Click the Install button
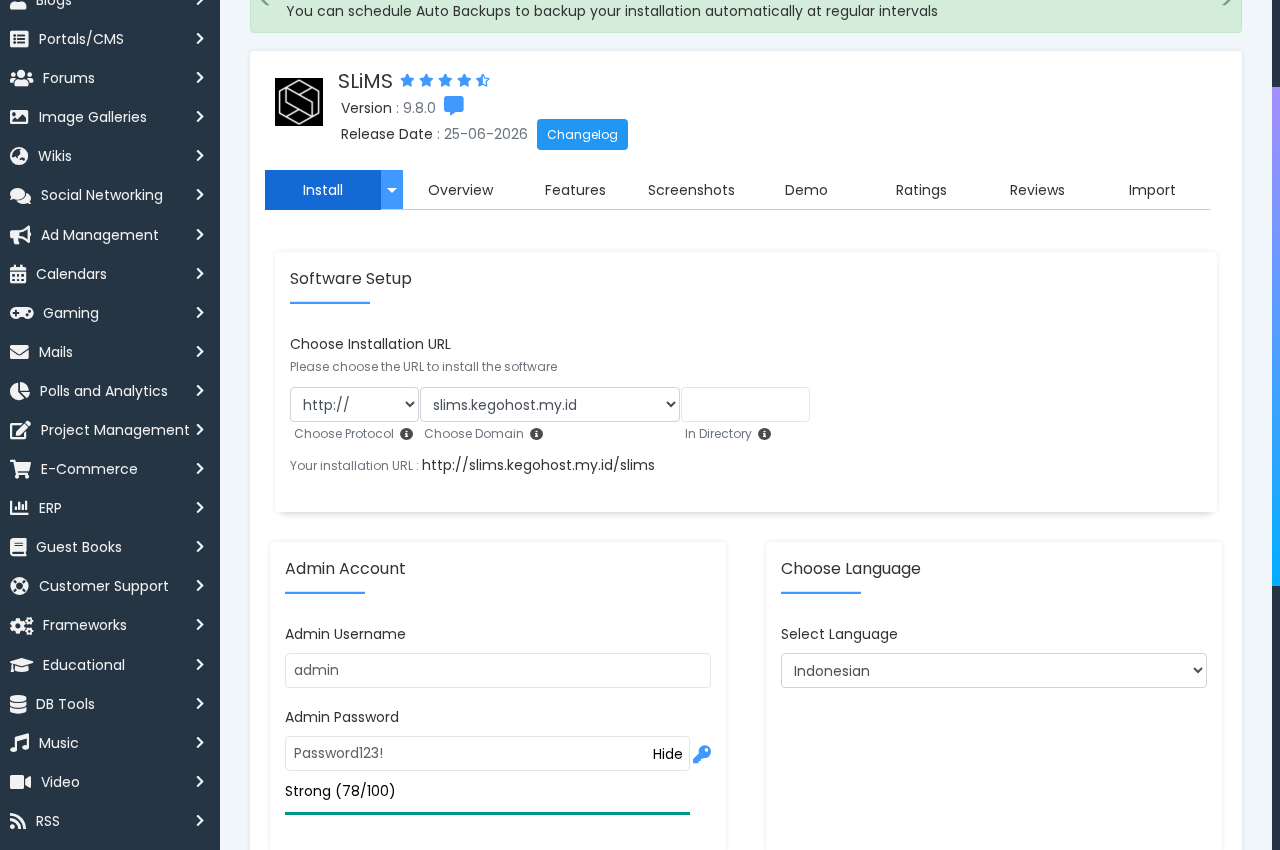1280x850 pixels. [x=323, y=190]
